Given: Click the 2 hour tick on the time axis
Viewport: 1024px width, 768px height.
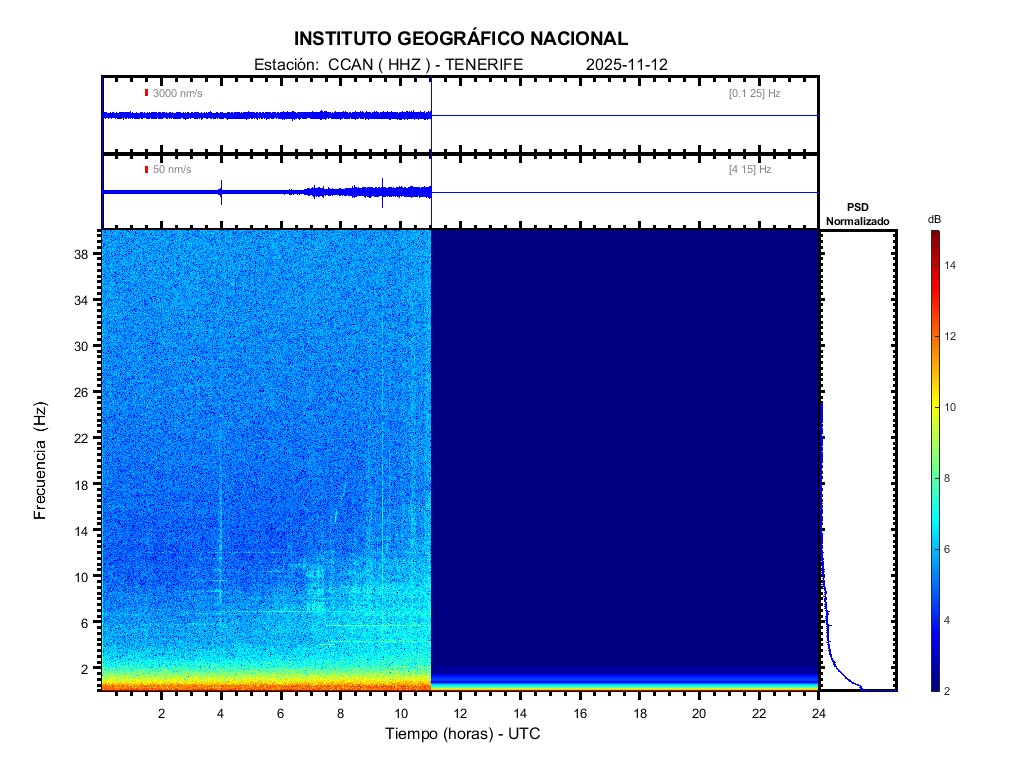Looking at the screenshot, I should [x=162, y=712].
